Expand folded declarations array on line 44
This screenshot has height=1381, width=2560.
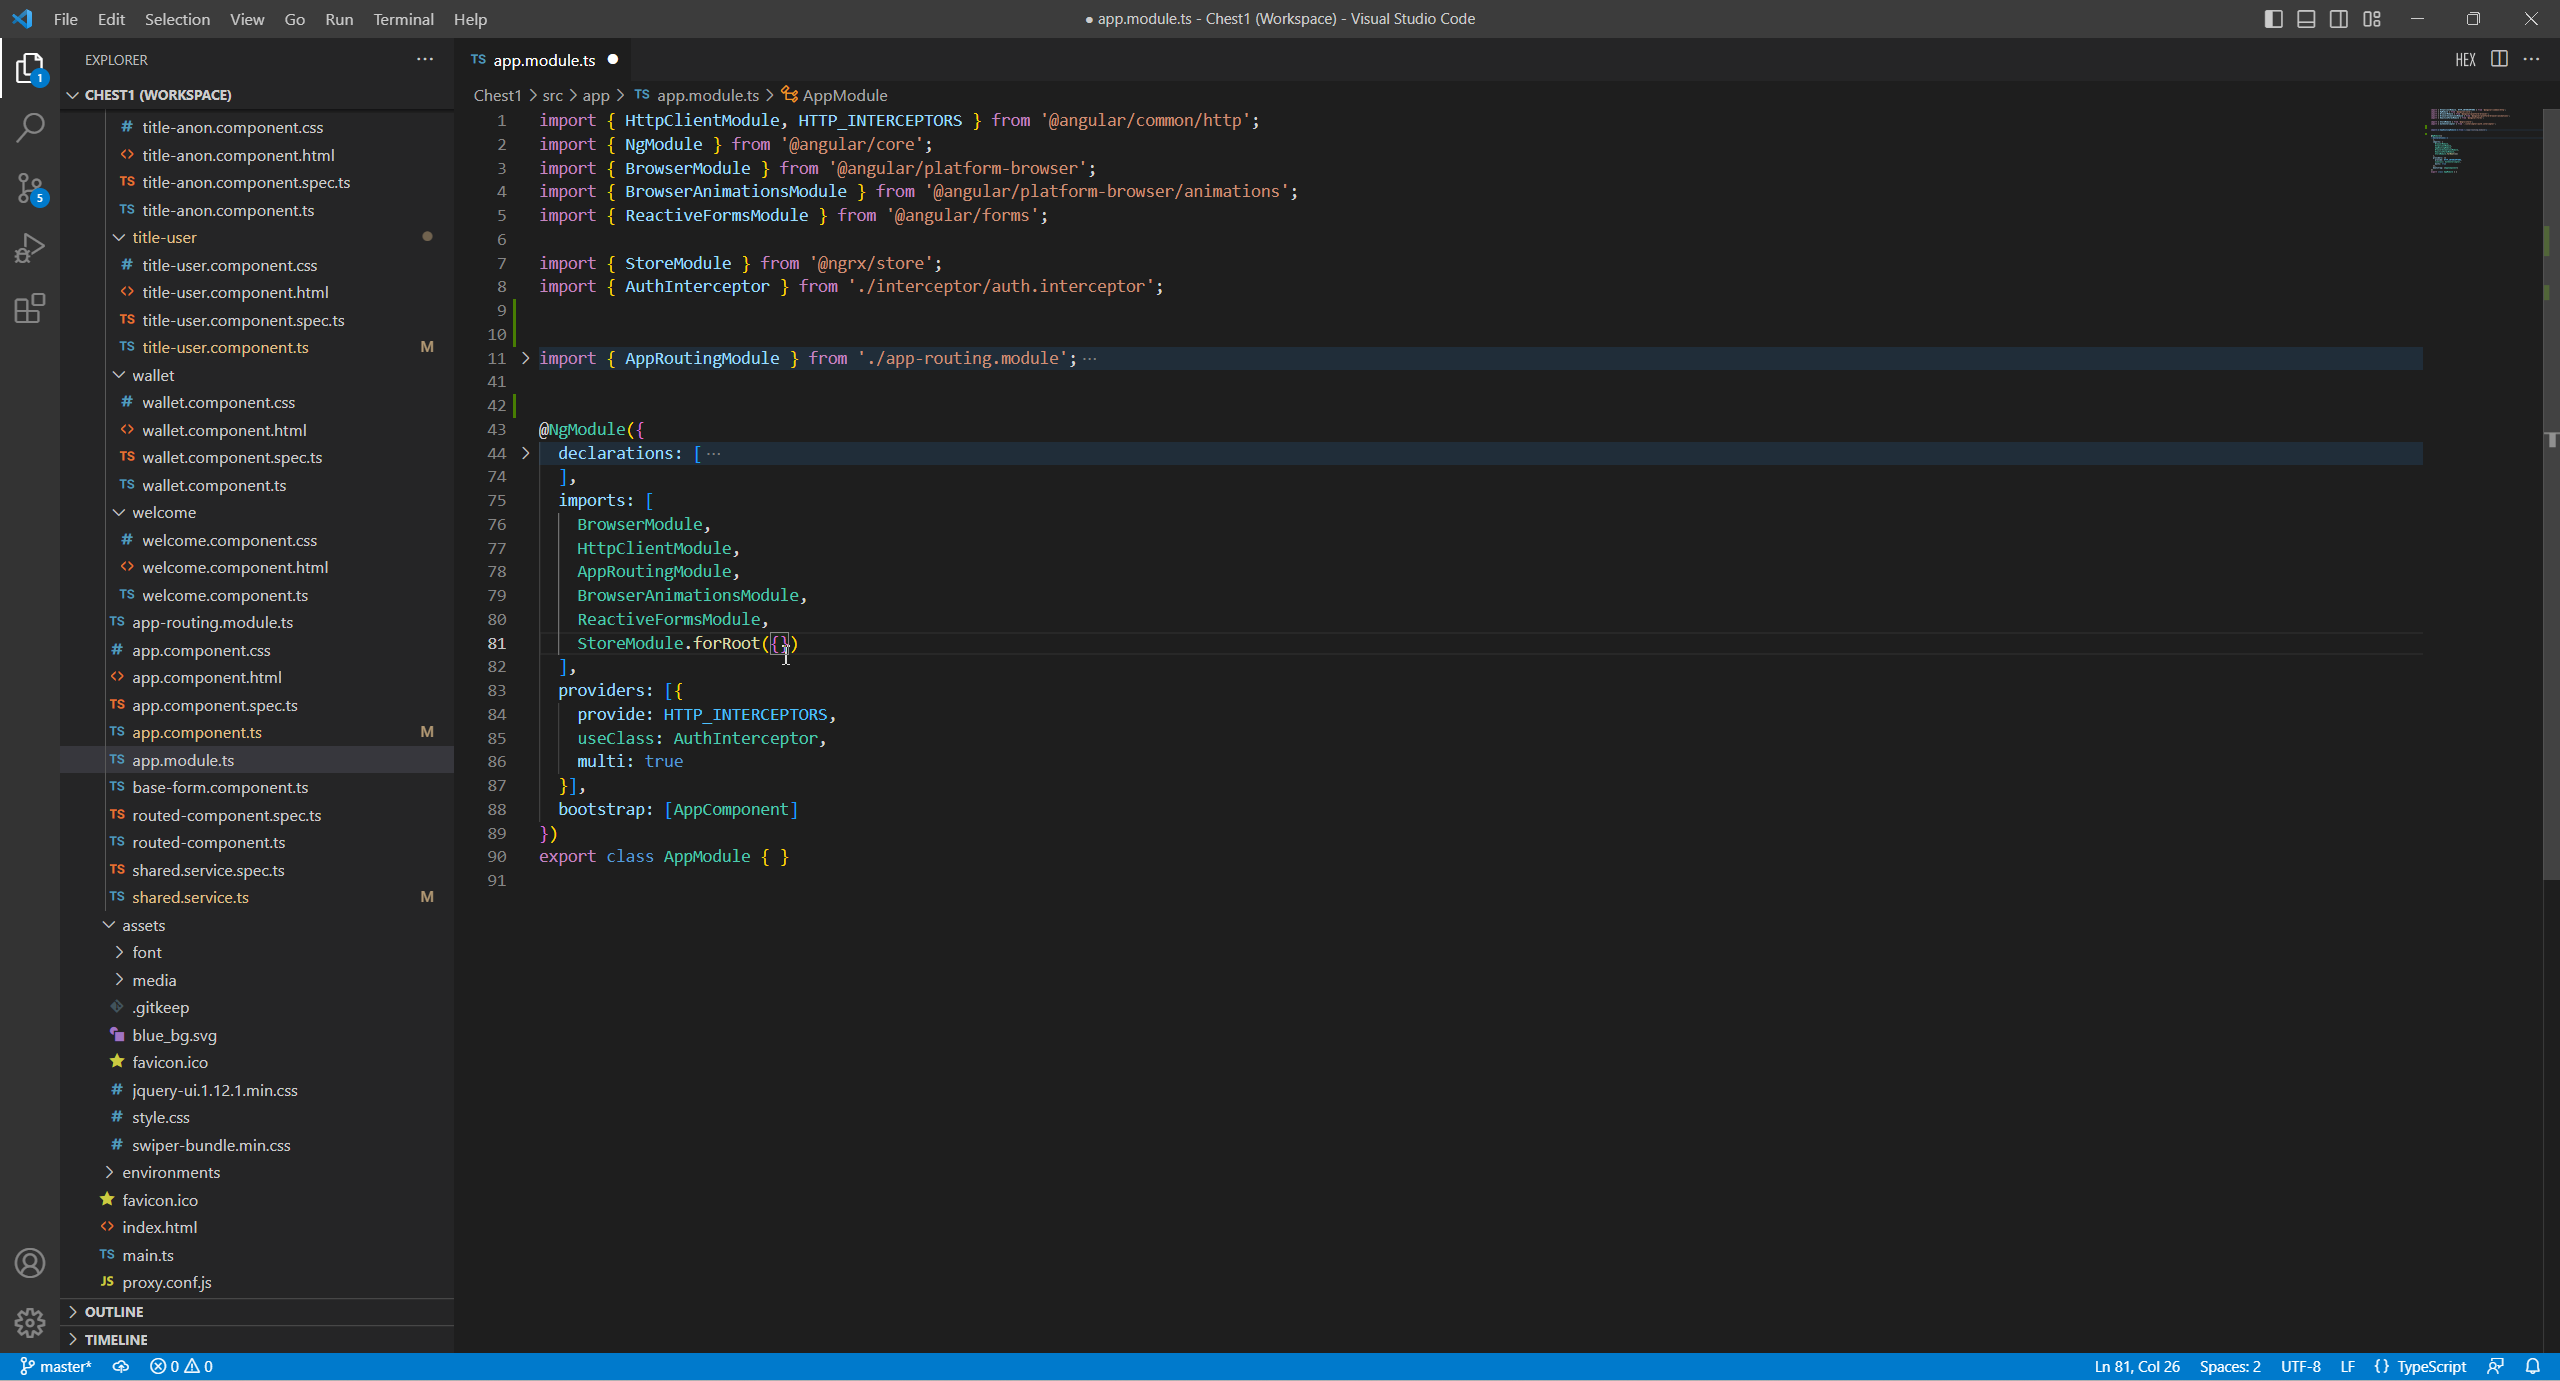(x=526, y=453)
